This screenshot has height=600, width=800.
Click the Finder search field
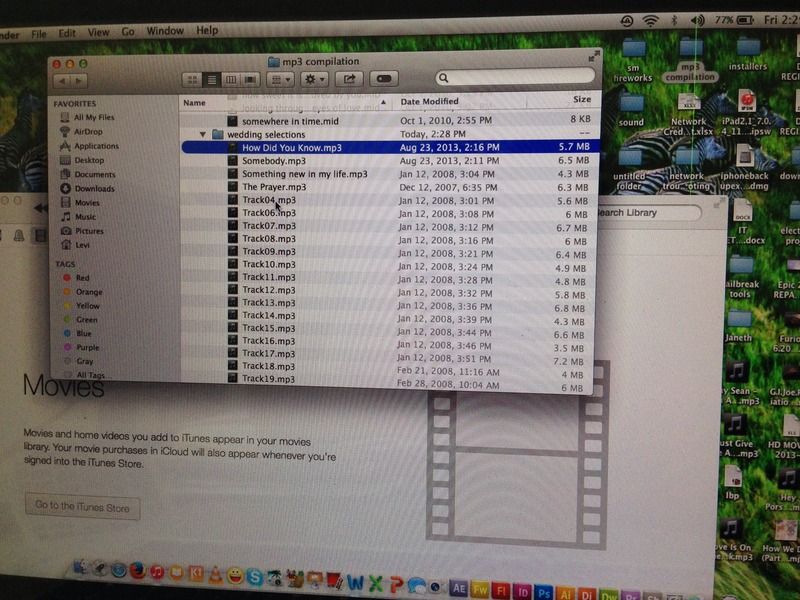[x=510, y=77]
